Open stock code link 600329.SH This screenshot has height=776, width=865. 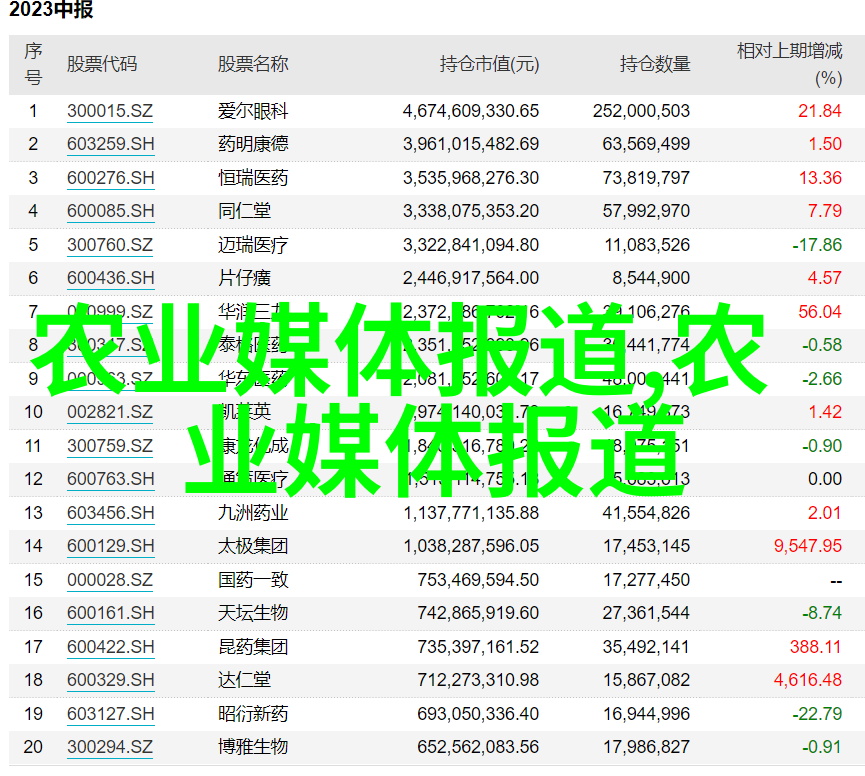click(x=110, y=679)
